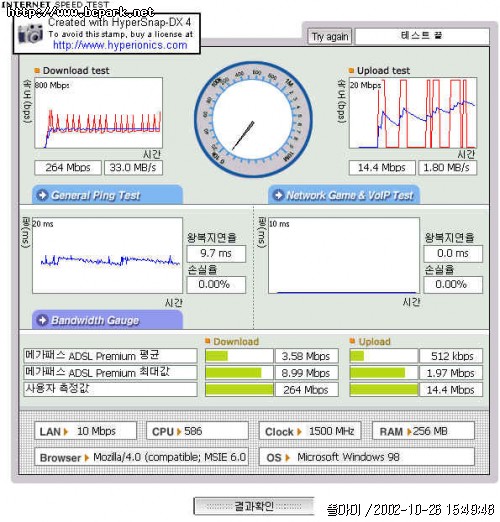Click the VoIP test latency graph
The width and height of the screenshot is (500, 522).
pos(344,256)
